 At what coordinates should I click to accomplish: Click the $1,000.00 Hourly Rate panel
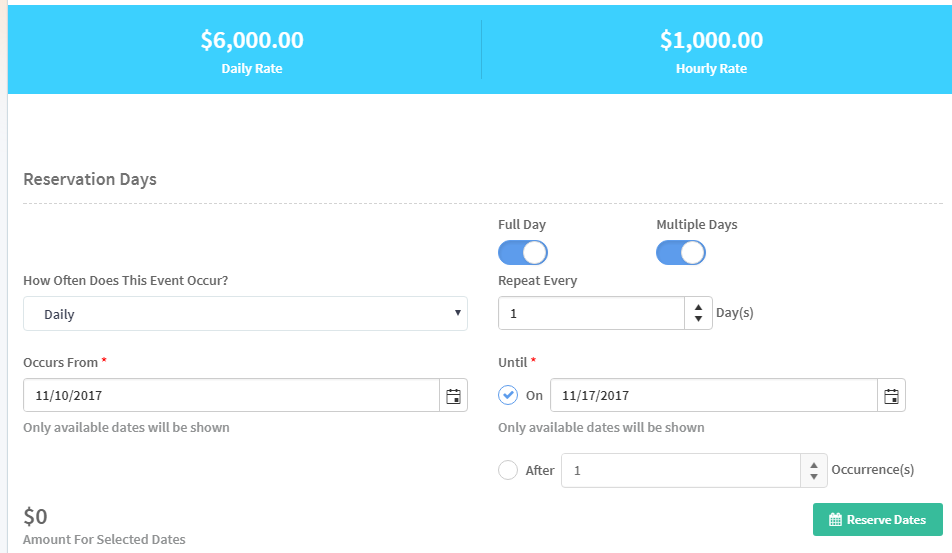pos(711,51)
